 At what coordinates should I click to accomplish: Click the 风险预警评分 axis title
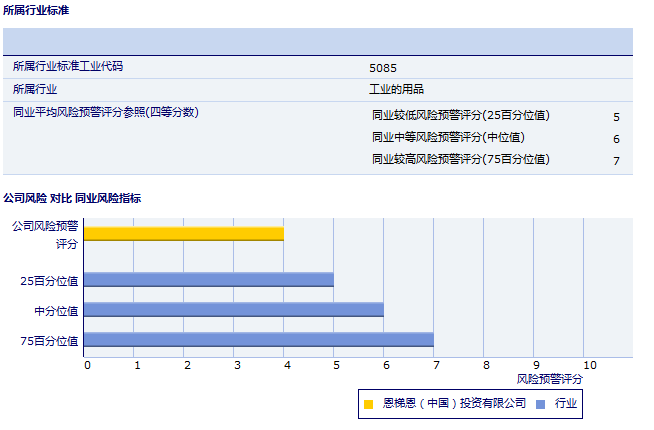pos(549,379)
